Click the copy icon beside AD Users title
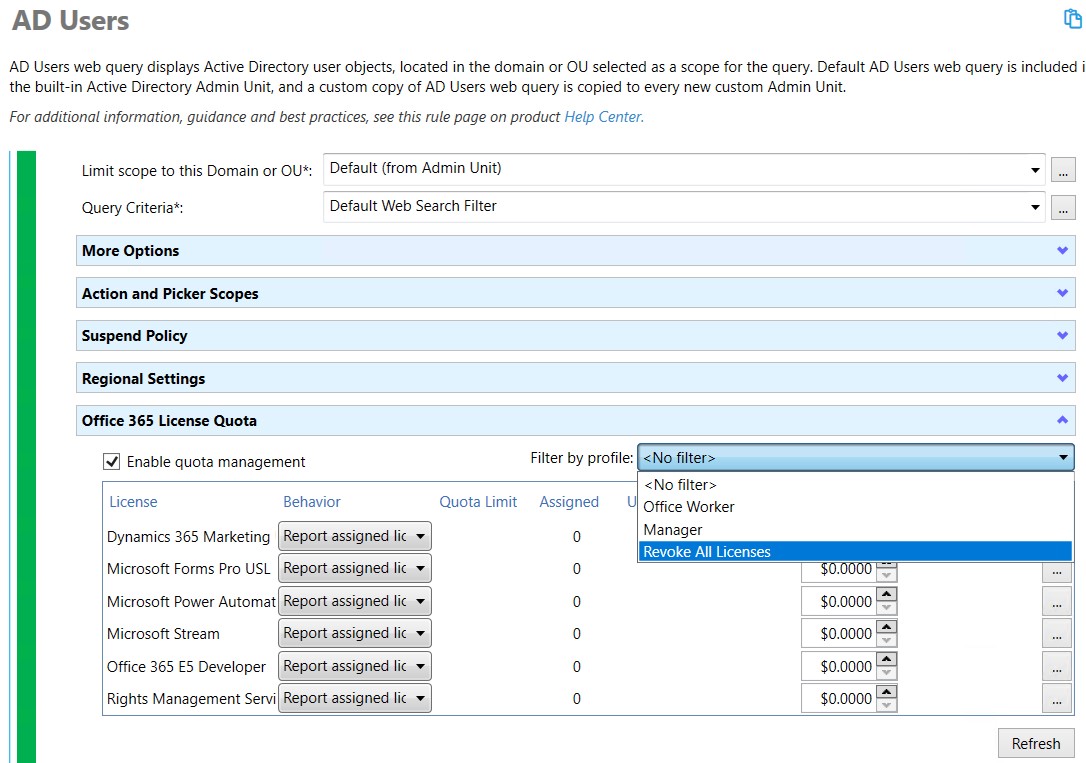1086x763 pixels. [x=1073, y=19]
